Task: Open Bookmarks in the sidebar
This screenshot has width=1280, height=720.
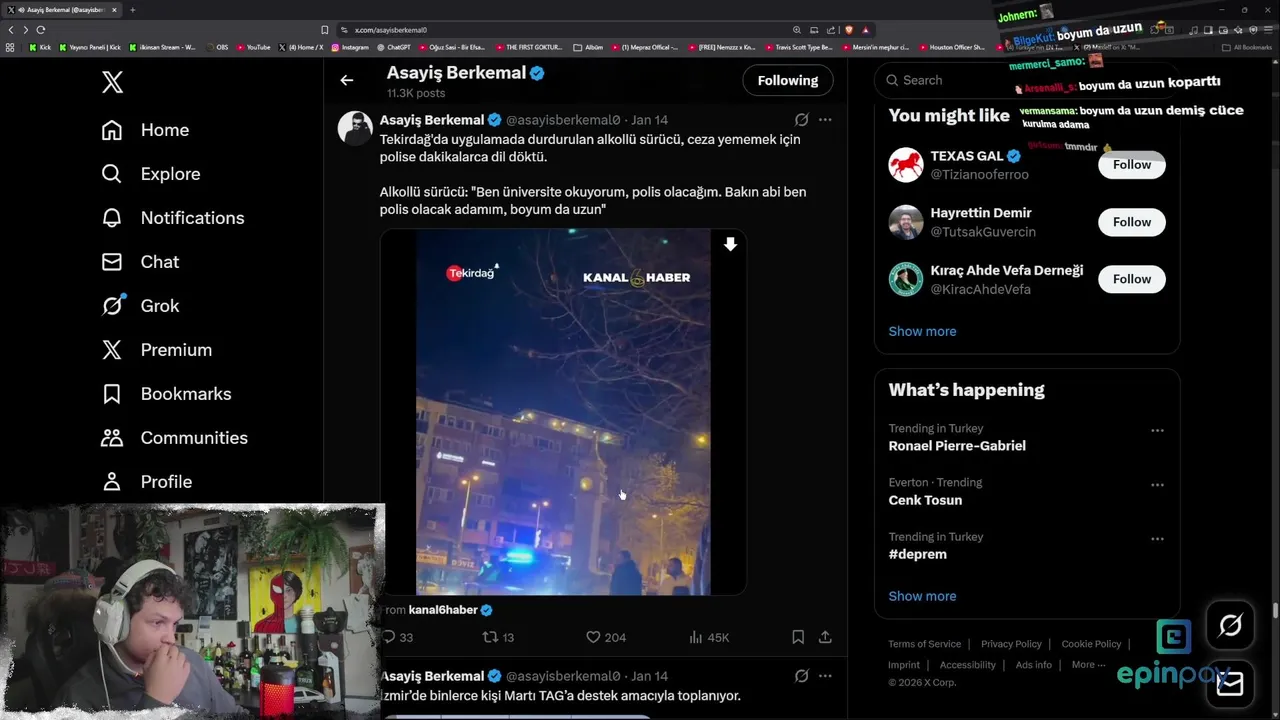Action: pyautogui.click(x=166, y=394)
